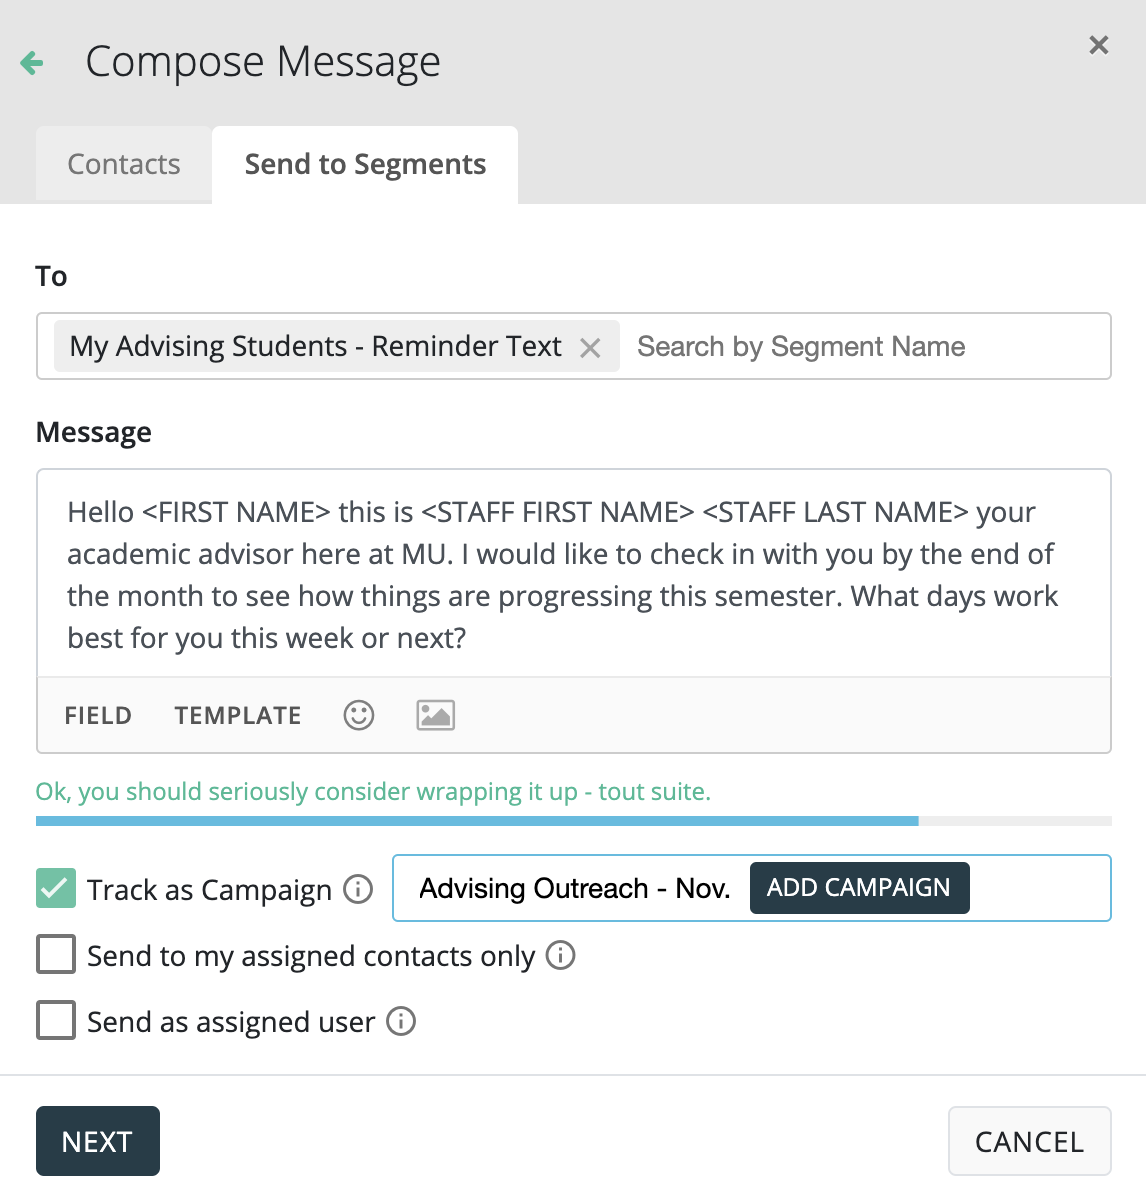Open the TEMPLATE selector
This screenshot has width=1146, height=1194.
(238, 716)
